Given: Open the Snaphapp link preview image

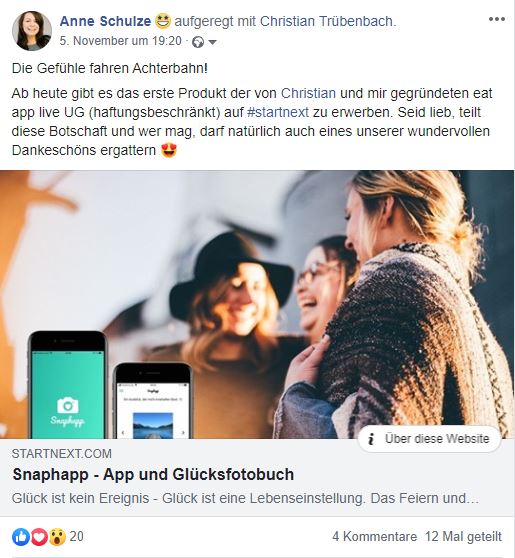Looking at the screenshot, I should pyautogui.click(x=257, y=304).
